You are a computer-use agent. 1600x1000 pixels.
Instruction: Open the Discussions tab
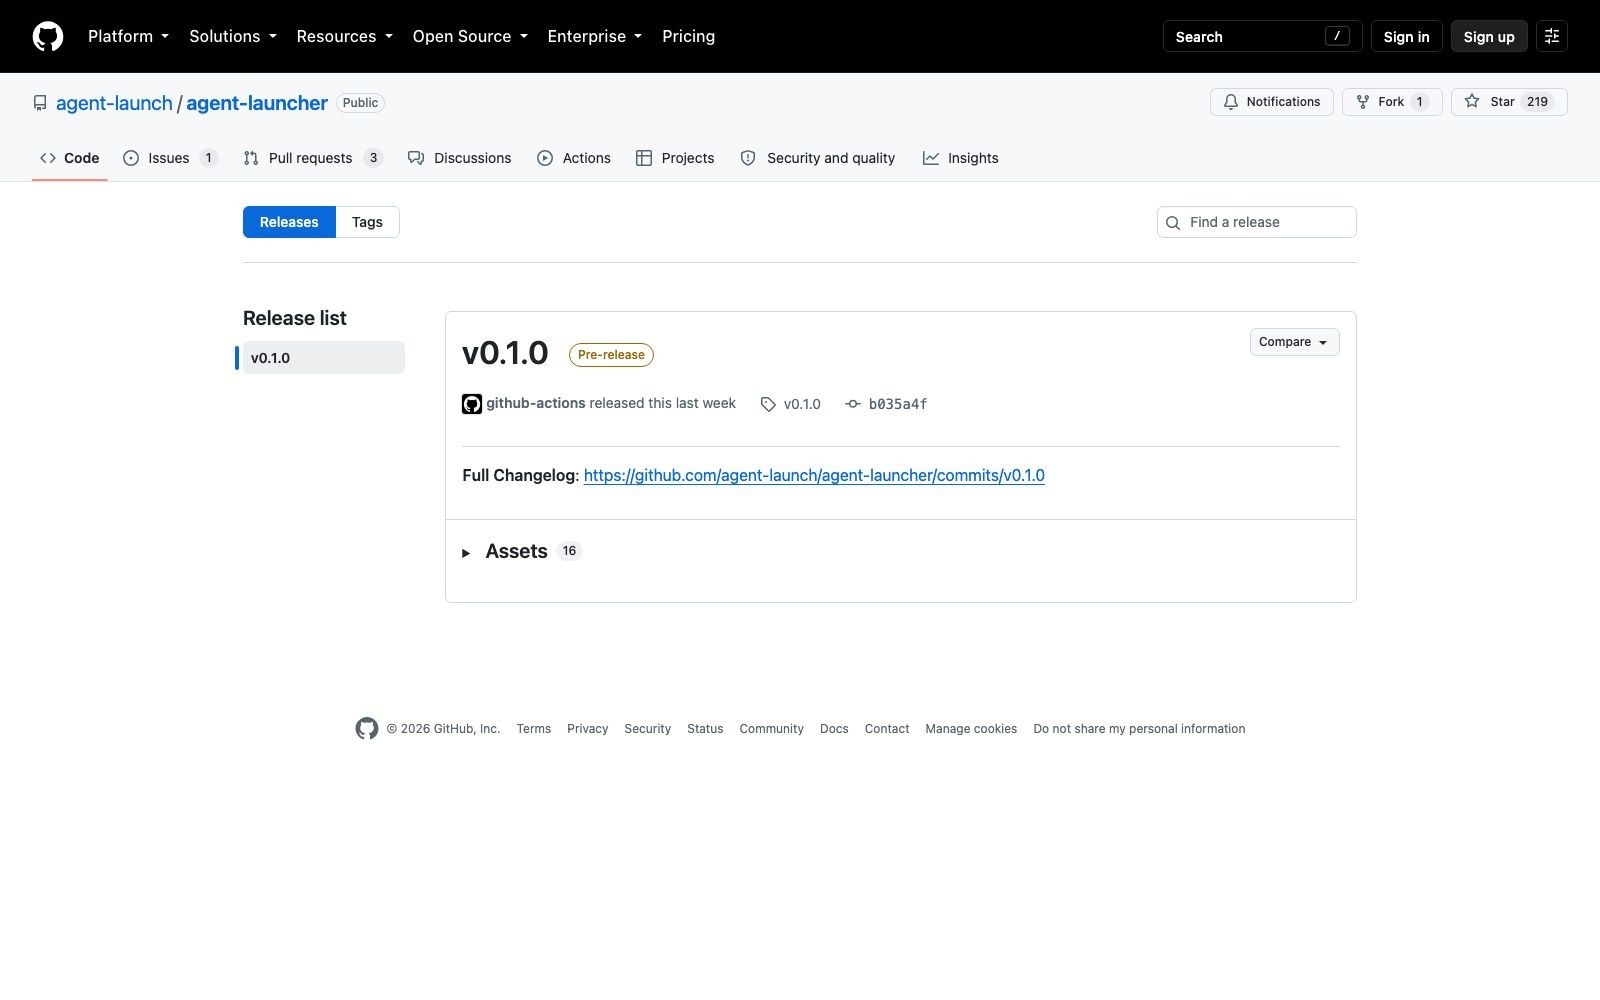[x=460, y=158]
